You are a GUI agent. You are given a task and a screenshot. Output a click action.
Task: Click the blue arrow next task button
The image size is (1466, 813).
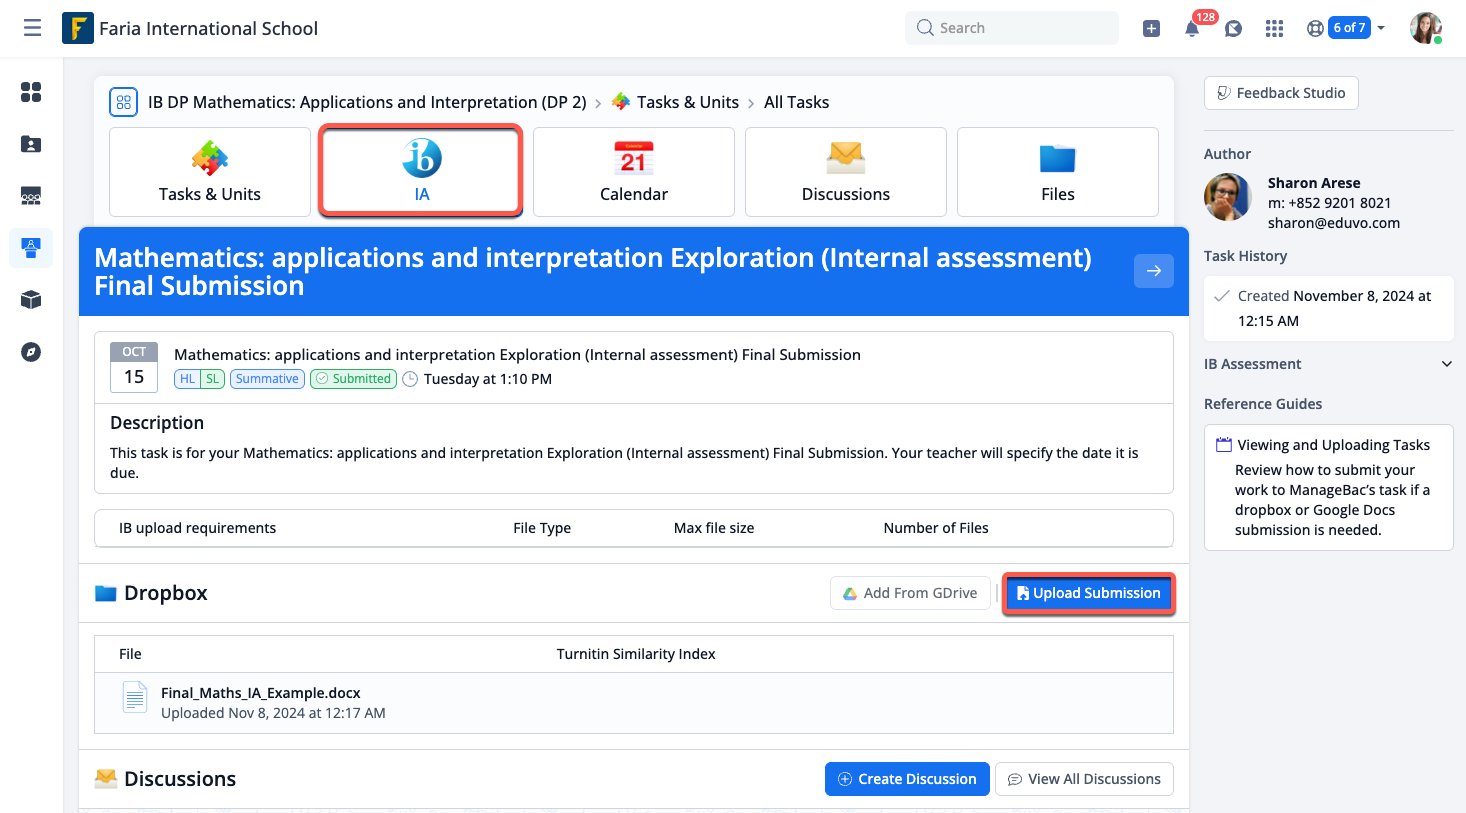pos(1153,271)
